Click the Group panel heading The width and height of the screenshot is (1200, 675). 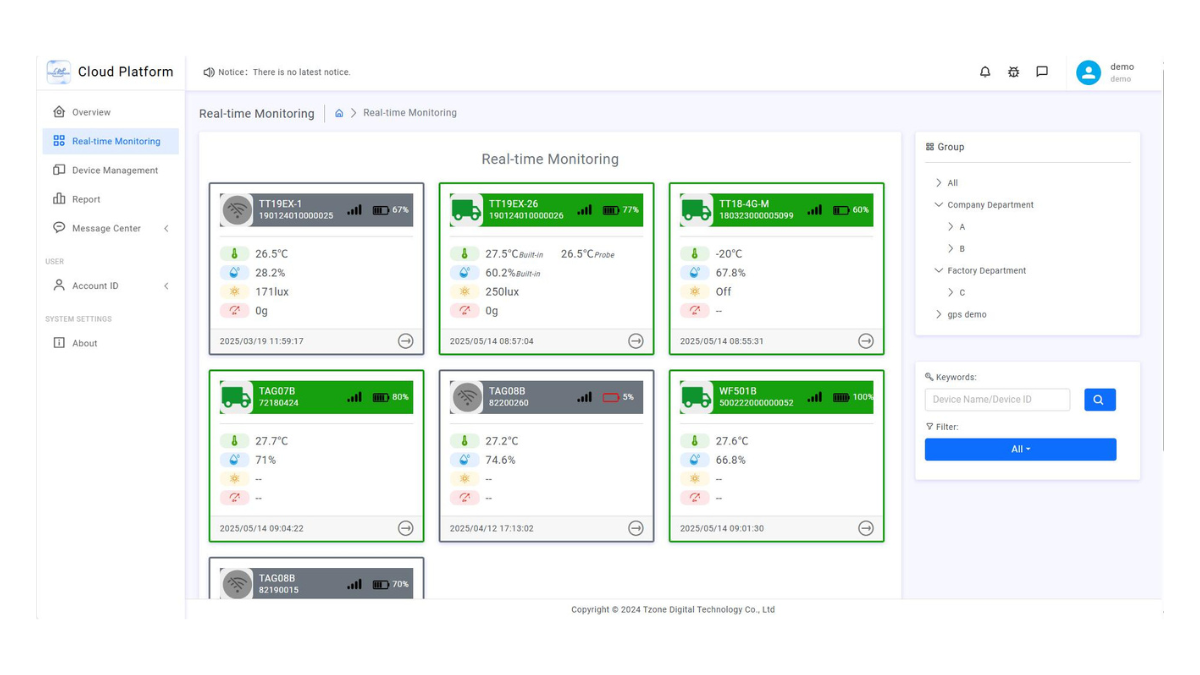click(x=945, y=147)
